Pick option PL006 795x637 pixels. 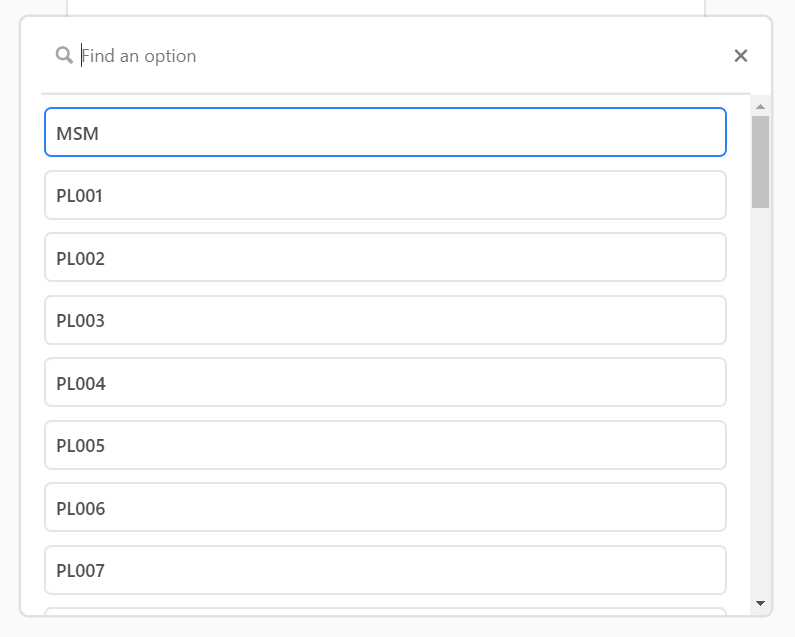tap(385, 508)
